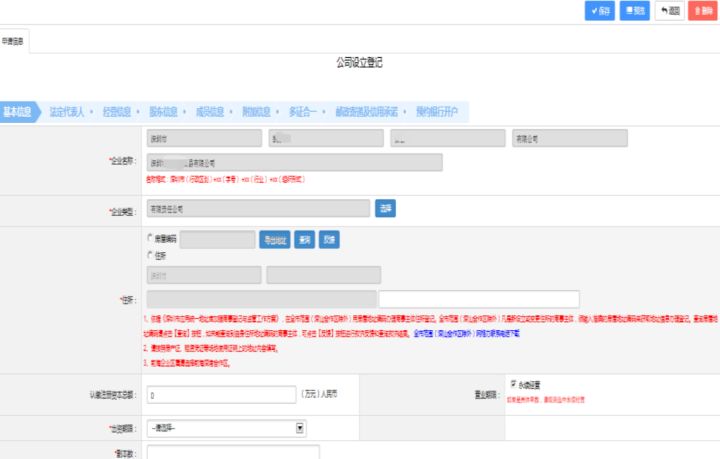The height and width of the screenshot is (459, 720).
Task: Click 选择 button beside enterprise type
Action: (386, 209)
